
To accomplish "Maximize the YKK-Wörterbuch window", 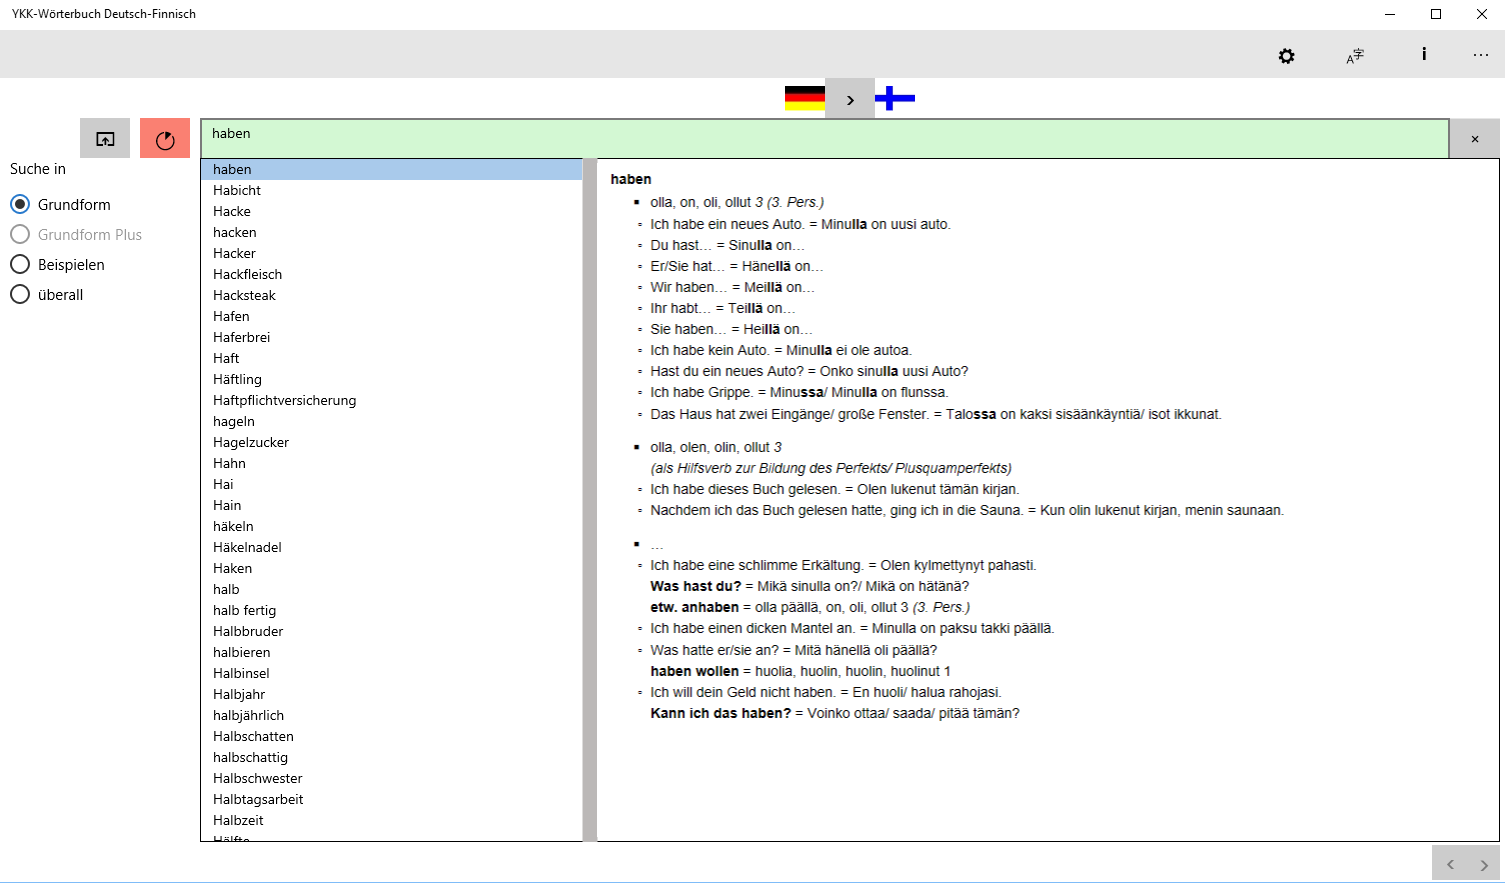I will pyautogui.click(x=1436, y=14).
